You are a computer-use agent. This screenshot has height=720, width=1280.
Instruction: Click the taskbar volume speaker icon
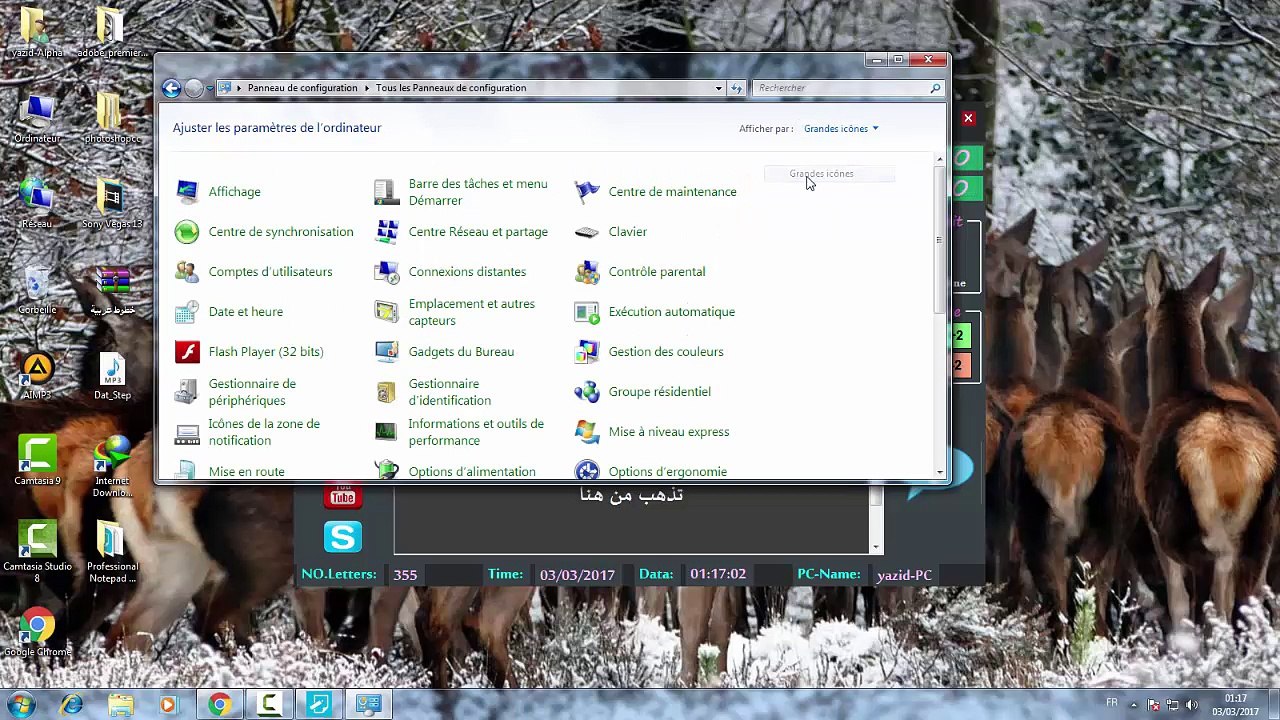[1191, 705]
